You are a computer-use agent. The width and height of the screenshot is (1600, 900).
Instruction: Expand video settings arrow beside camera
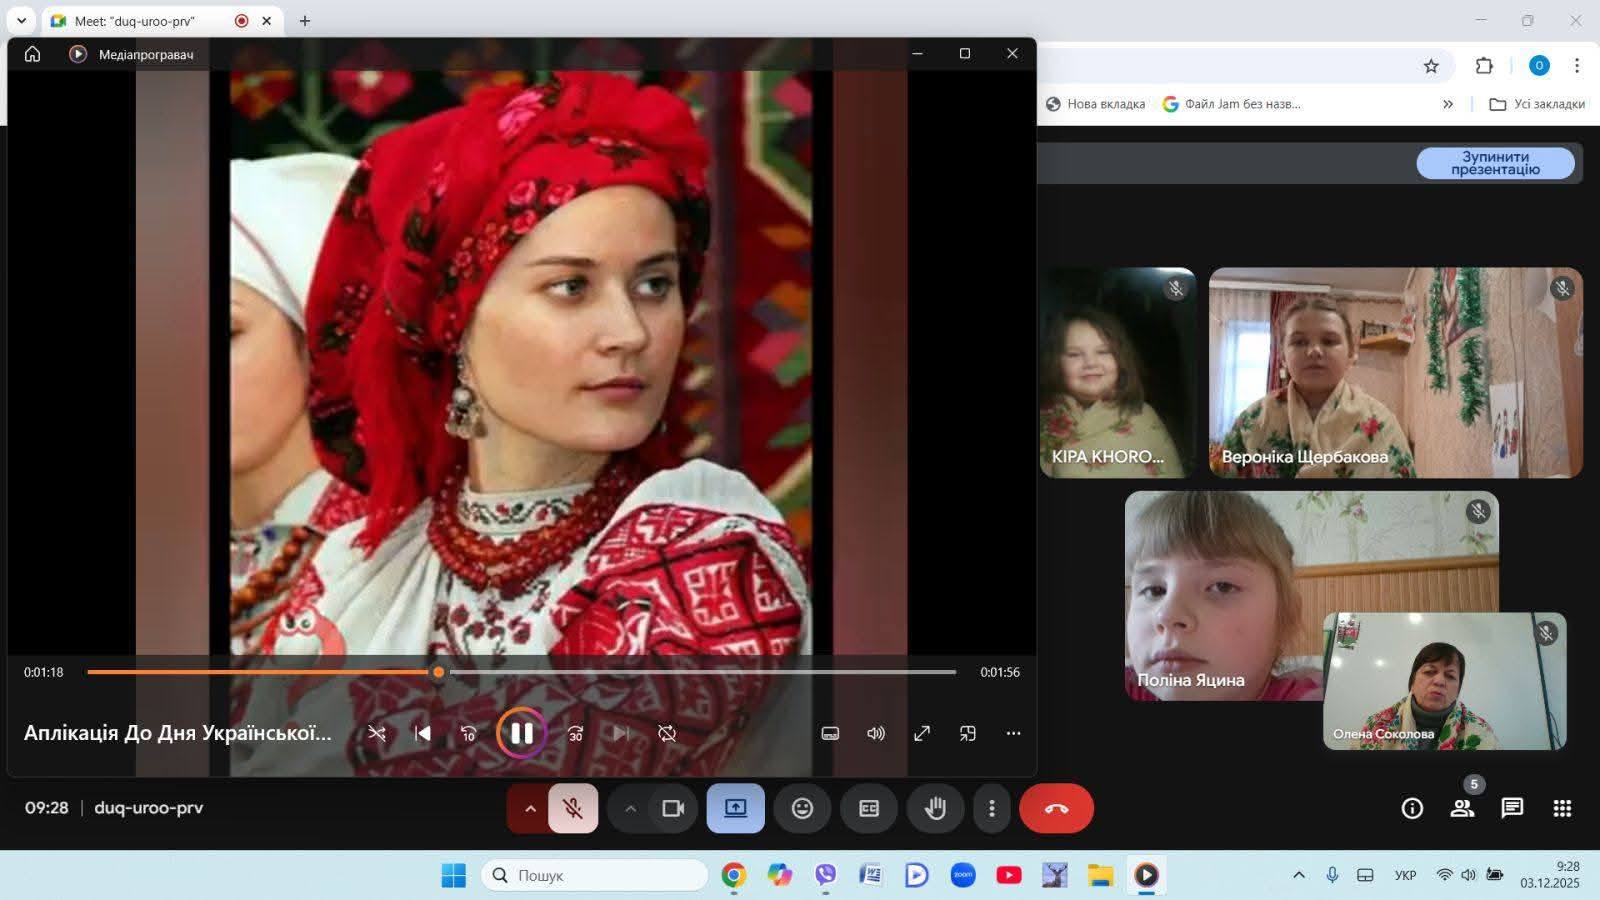[630, 808]
